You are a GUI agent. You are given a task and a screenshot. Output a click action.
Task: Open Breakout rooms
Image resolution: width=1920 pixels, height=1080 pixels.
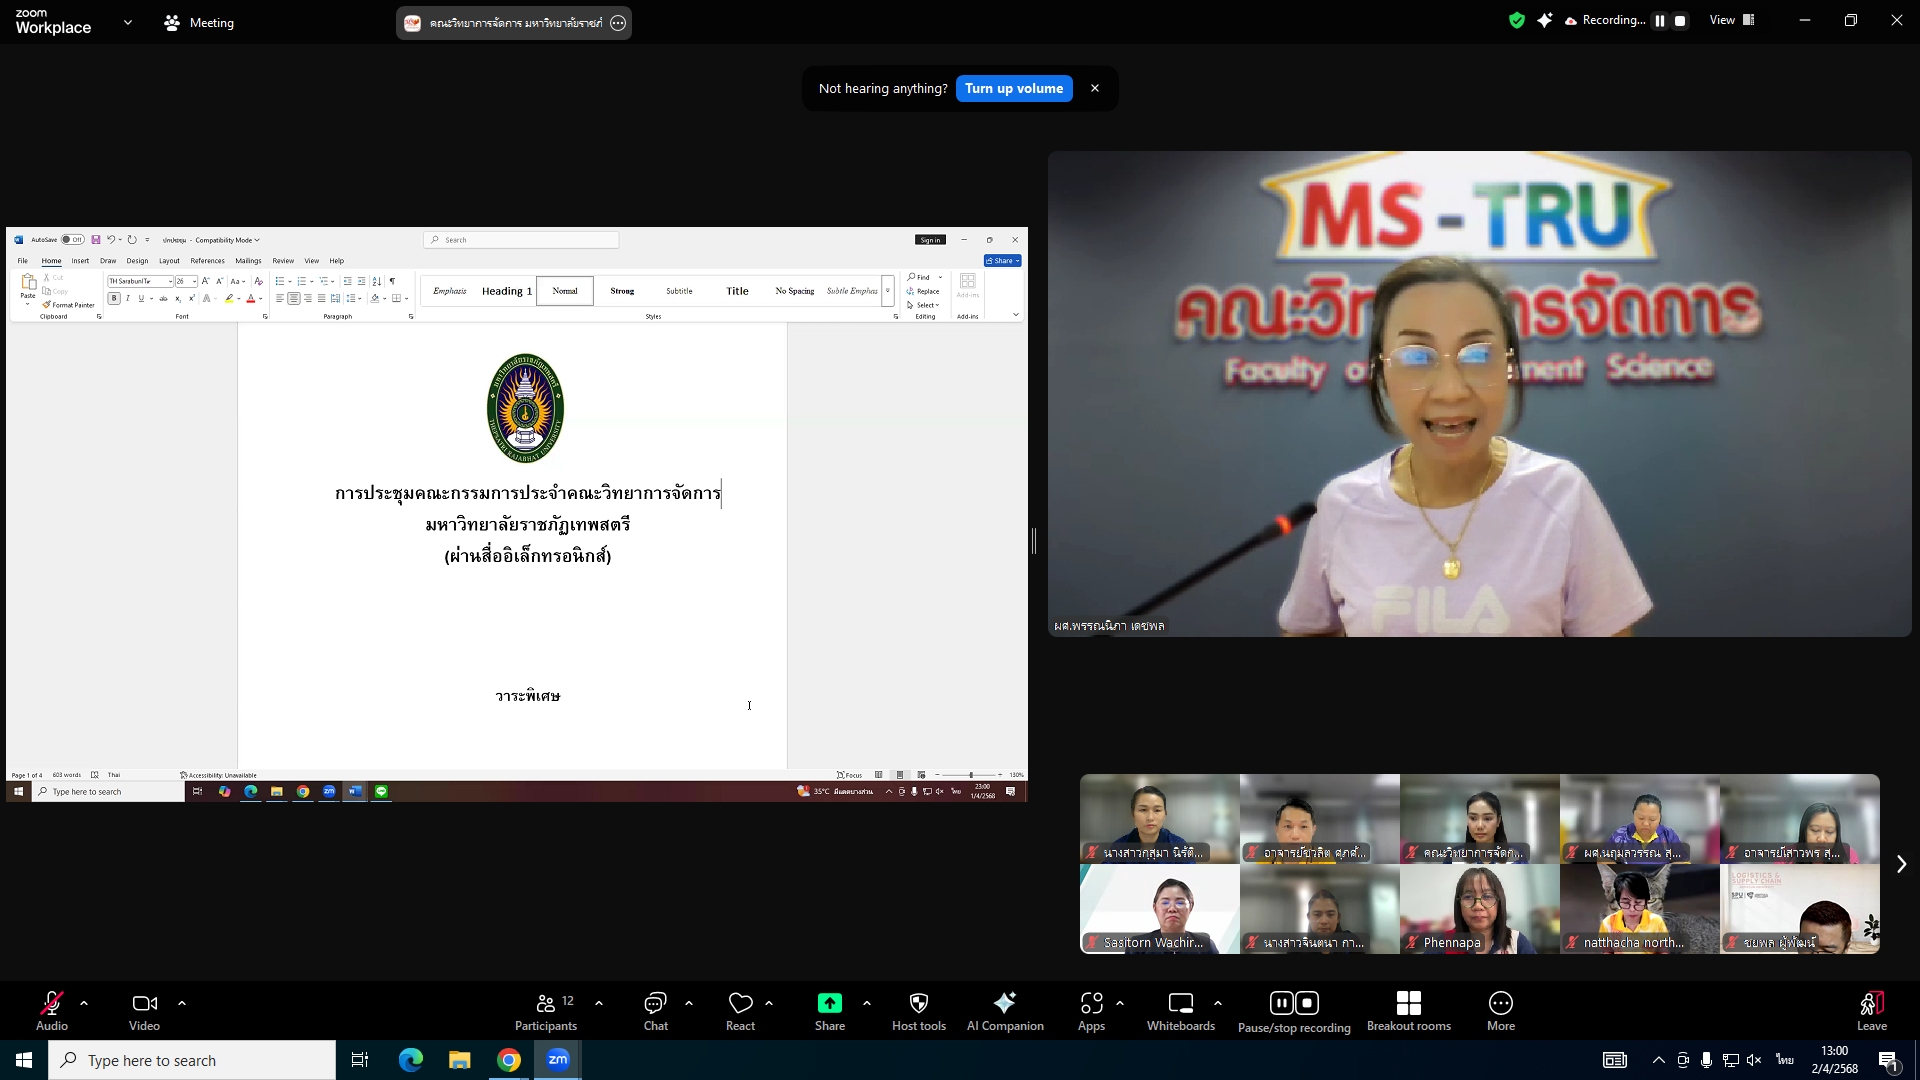pyautogui.click(x=1408, y=1011)
